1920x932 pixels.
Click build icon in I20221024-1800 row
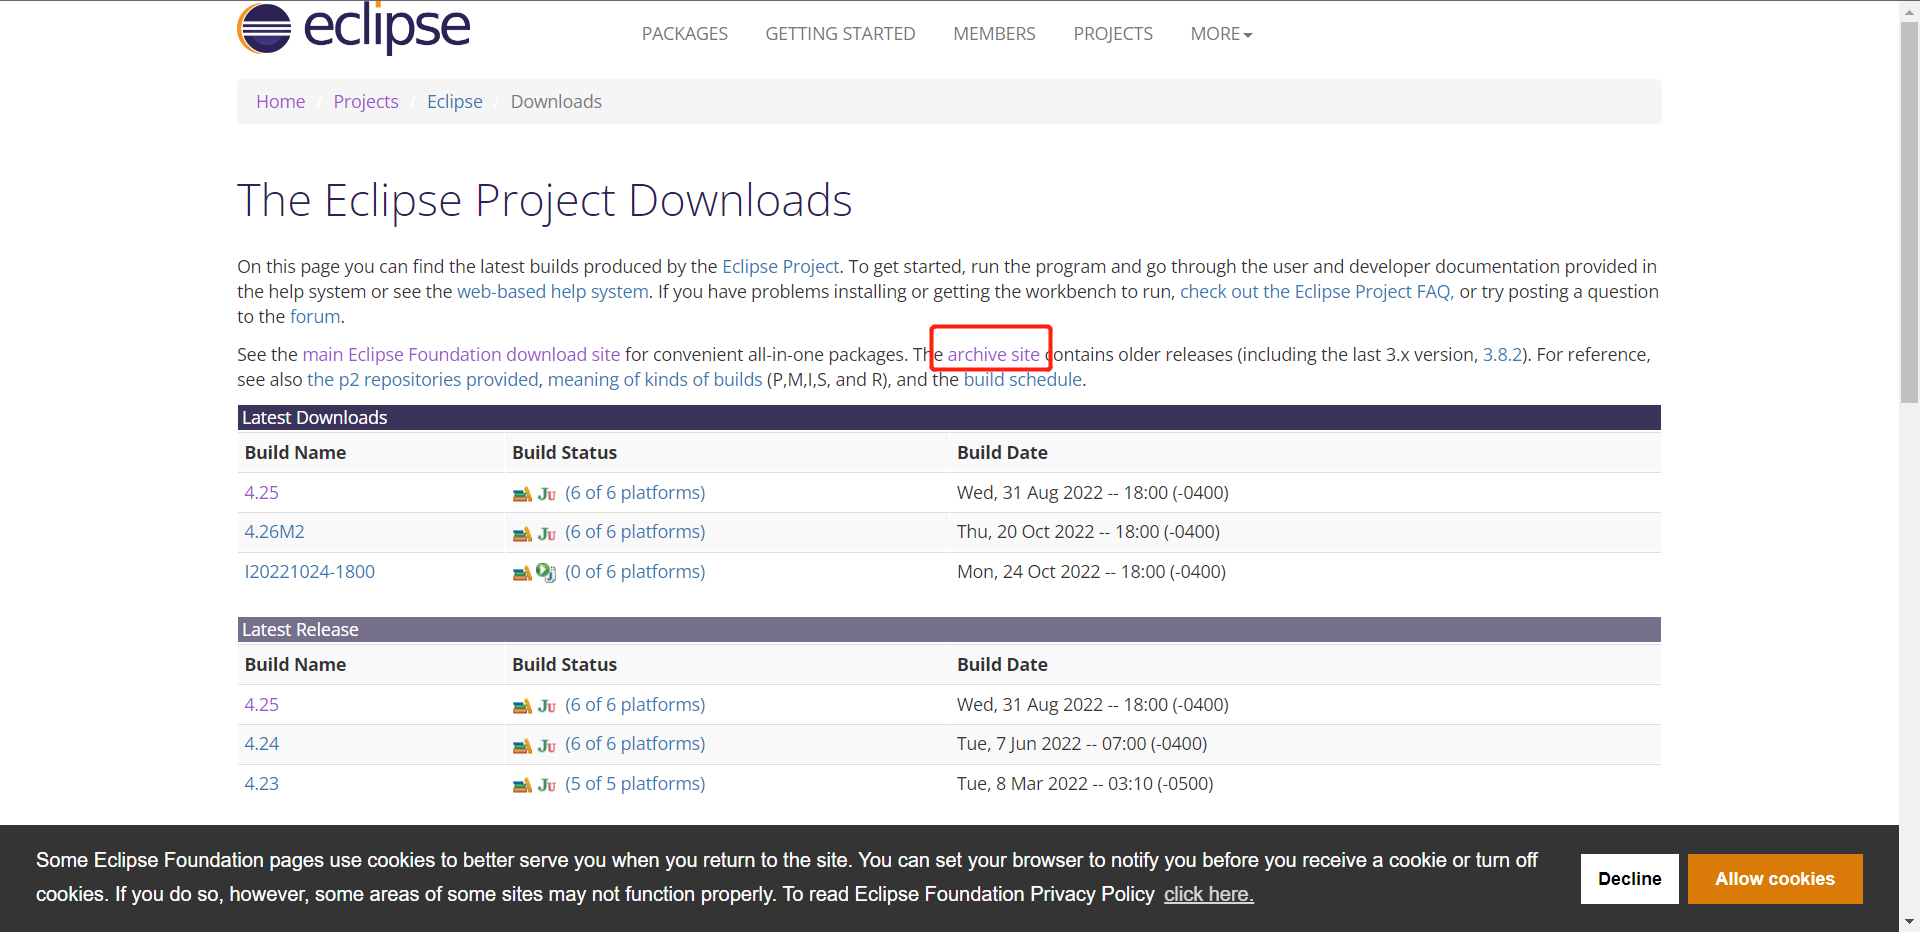(522, 573)
